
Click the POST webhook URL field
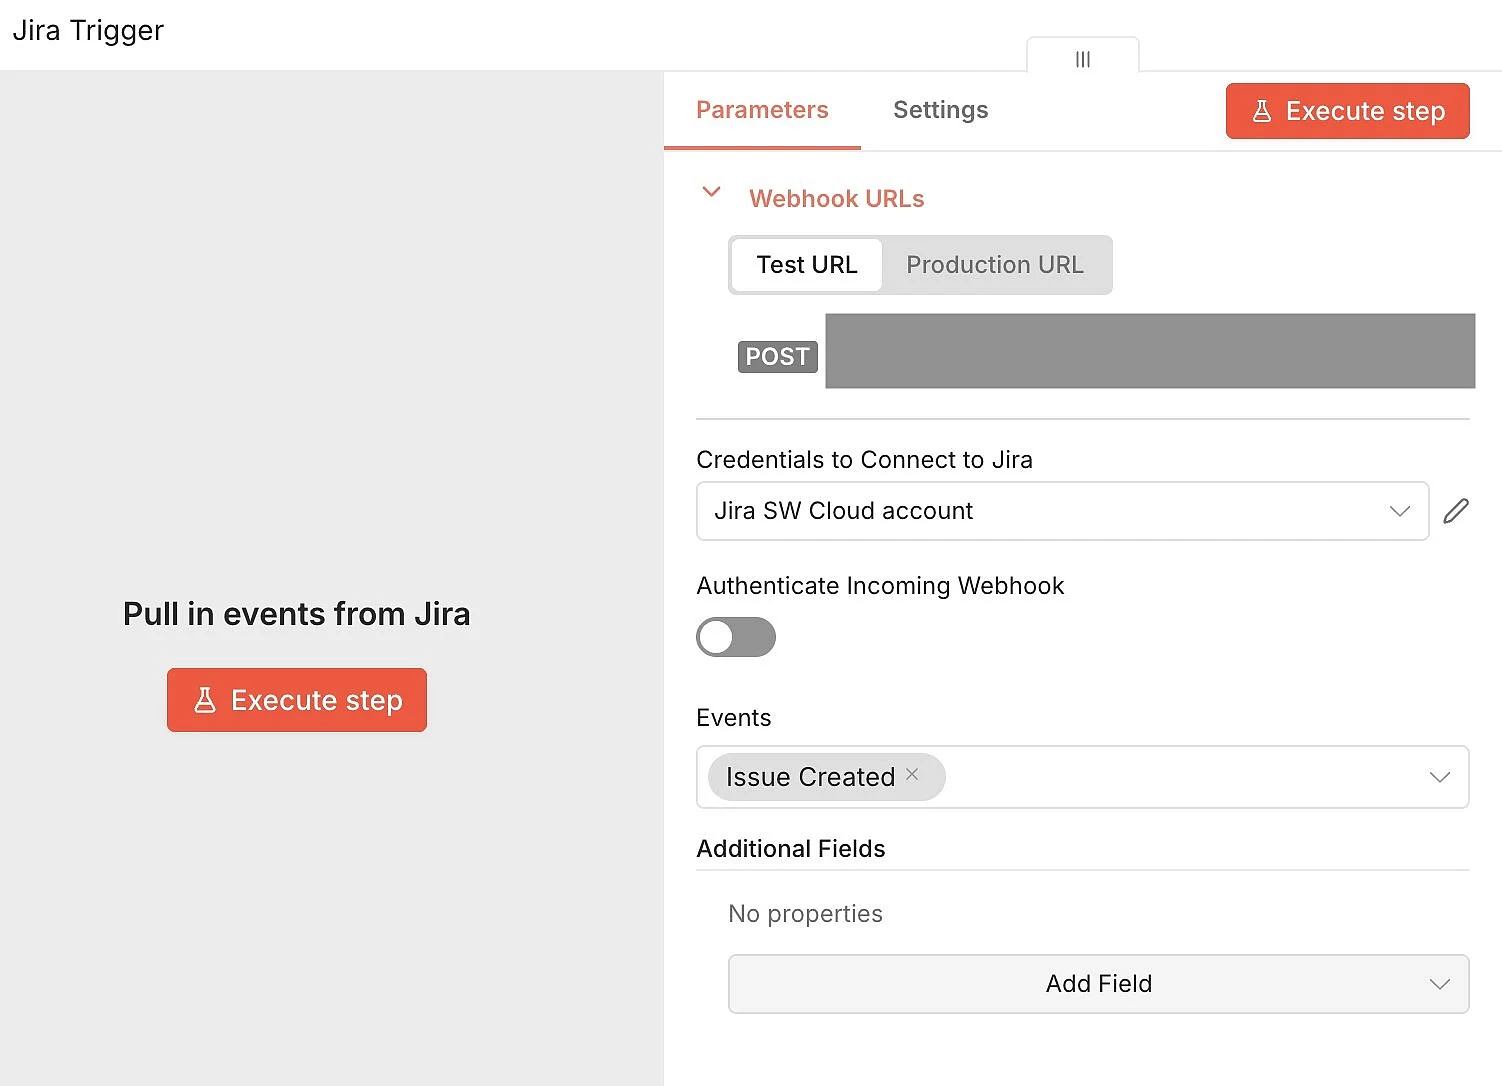click(1150, 351)
